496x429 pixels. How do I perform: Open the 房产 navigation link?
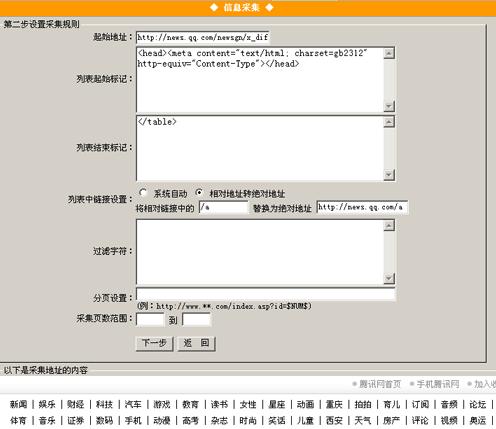tap(391, 420)
